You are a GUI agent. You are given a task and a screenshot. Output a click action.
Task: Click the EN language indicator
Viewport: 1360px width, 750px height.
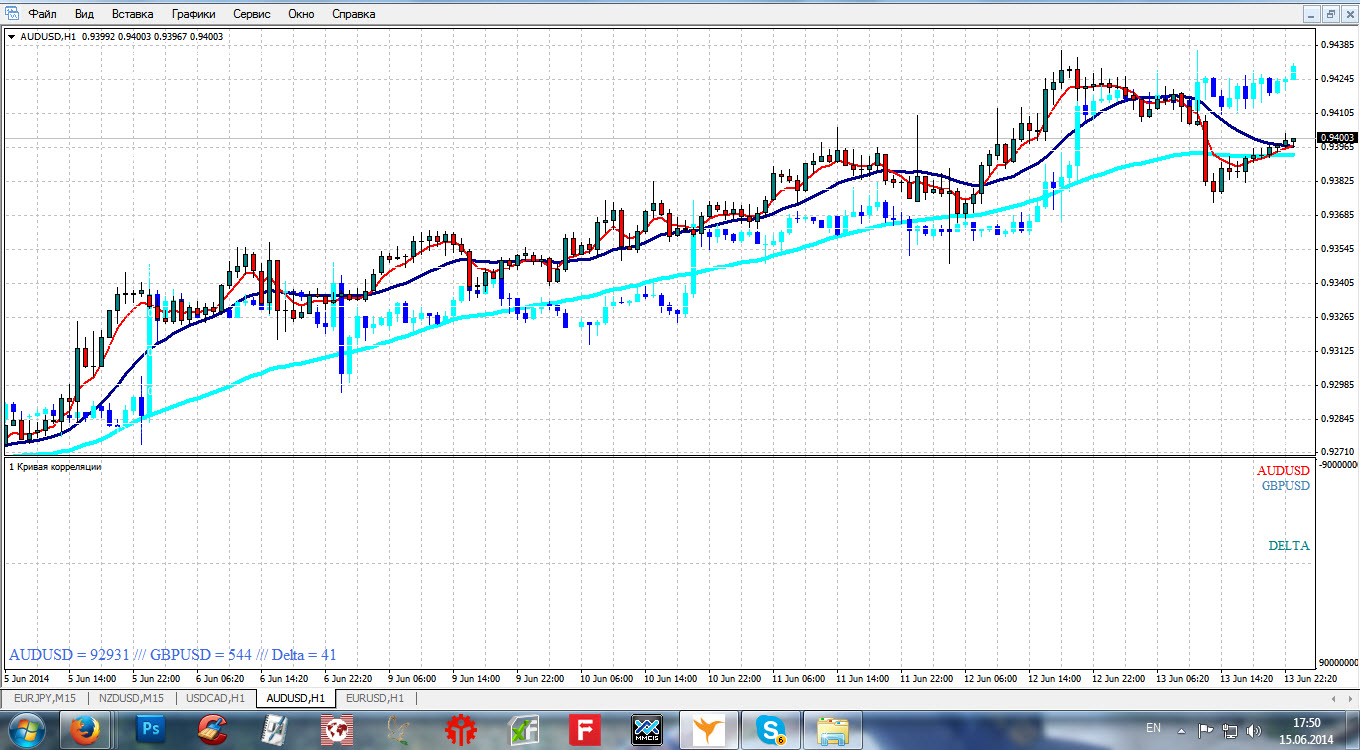[1153, 727]
